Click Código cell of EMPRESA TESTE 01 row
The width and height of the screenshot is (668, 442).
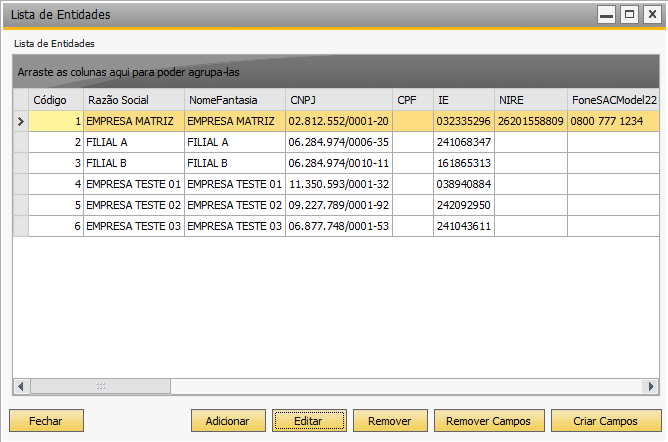(56, 184)
